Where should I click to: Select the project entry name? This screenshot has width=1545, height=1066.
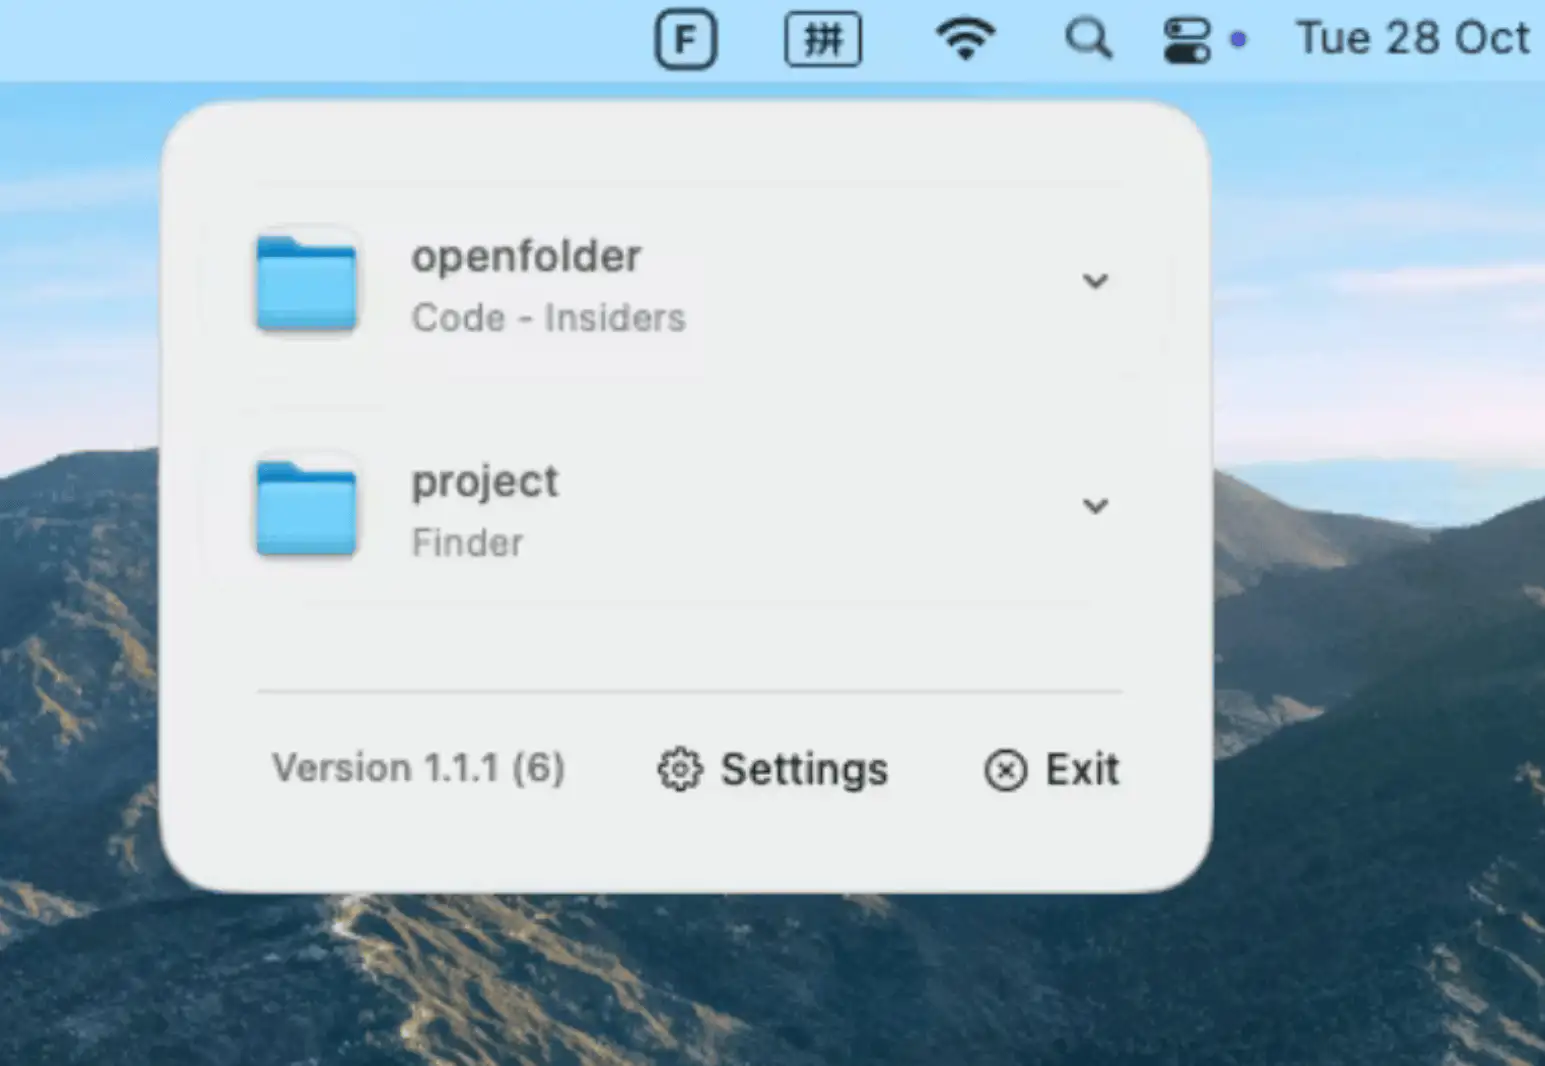(485, 482)
